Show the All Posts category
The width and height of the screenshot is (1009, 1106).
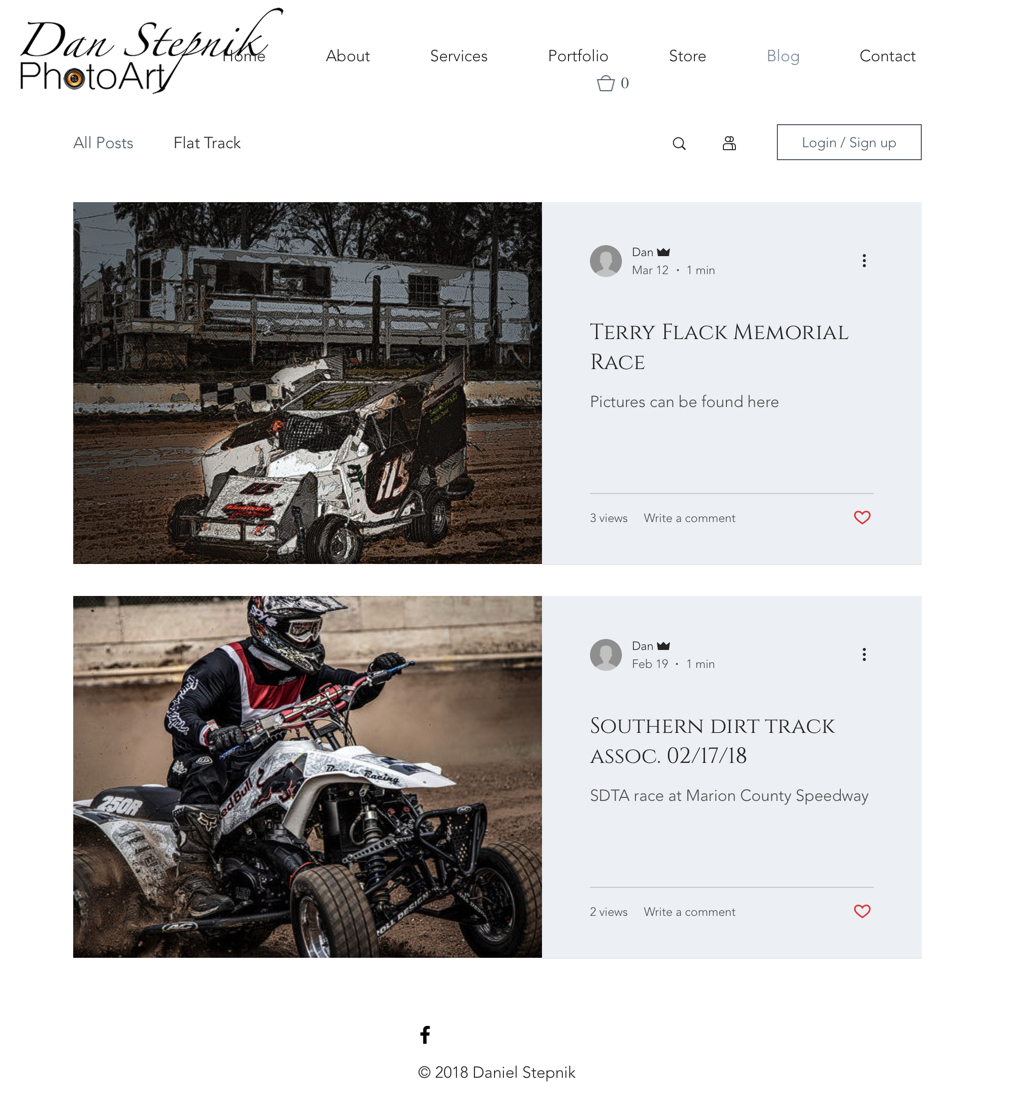[103, 143]
